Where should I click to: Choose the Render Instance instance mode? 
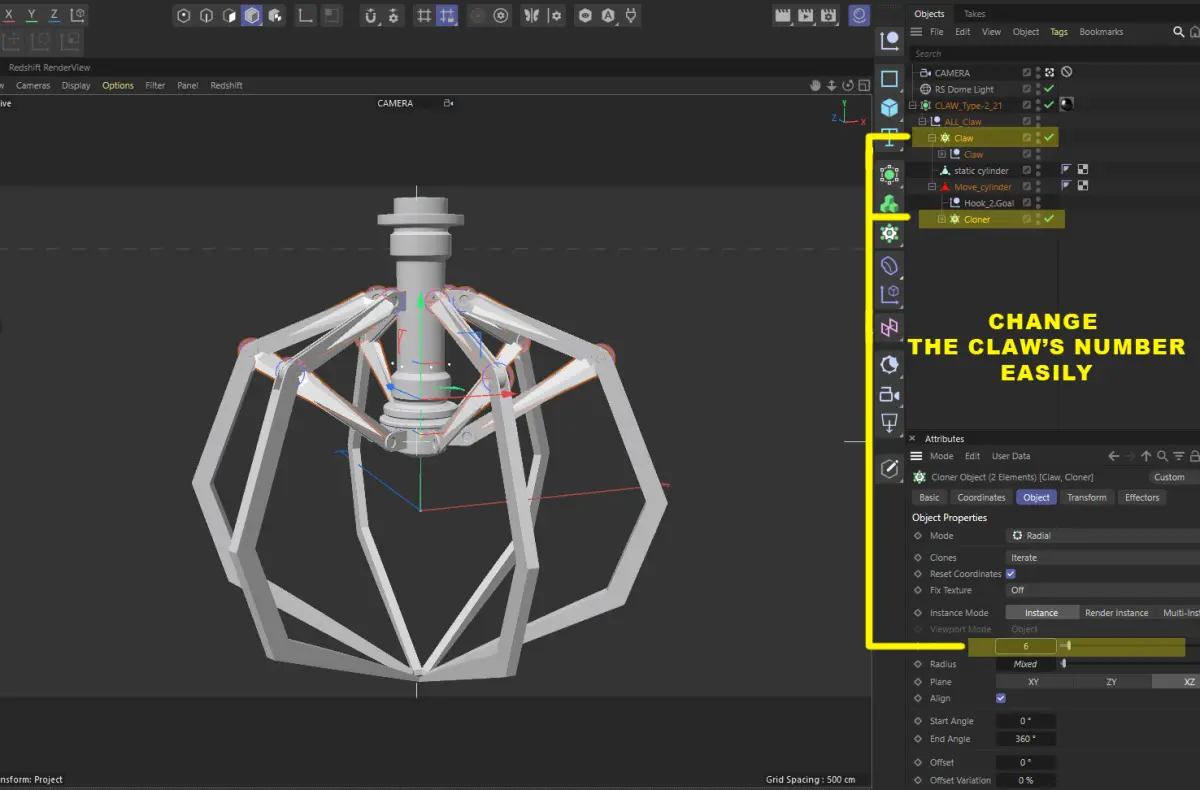coord(1117,613)
